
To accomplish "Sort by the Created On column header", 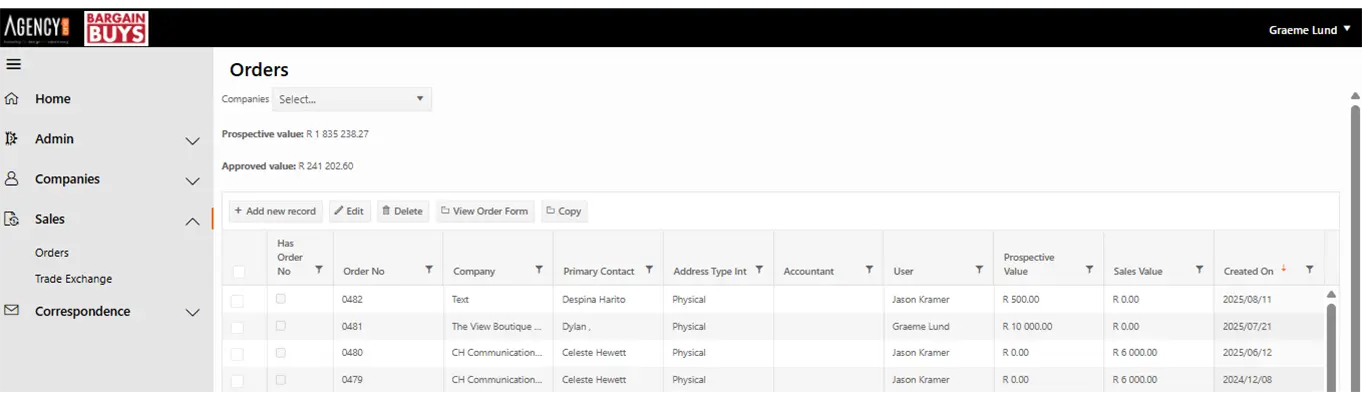I will [x=1248, y=271].
